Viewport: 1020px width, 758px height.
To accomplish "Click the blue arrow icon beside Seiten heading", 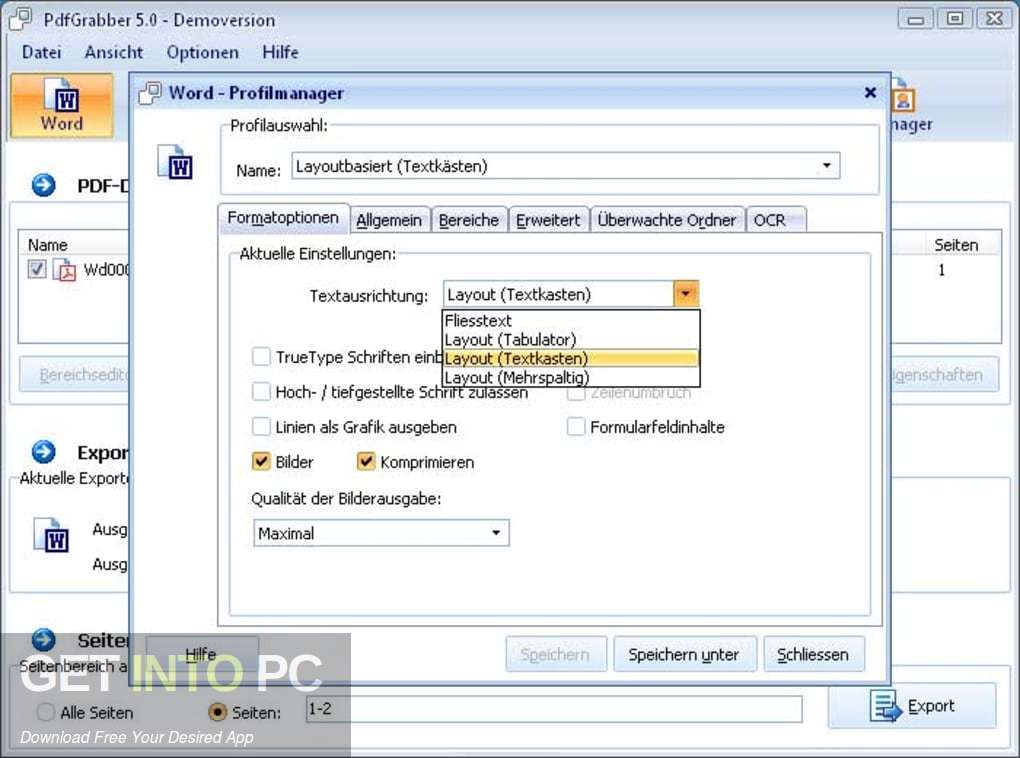I will (x=44, y=639).
